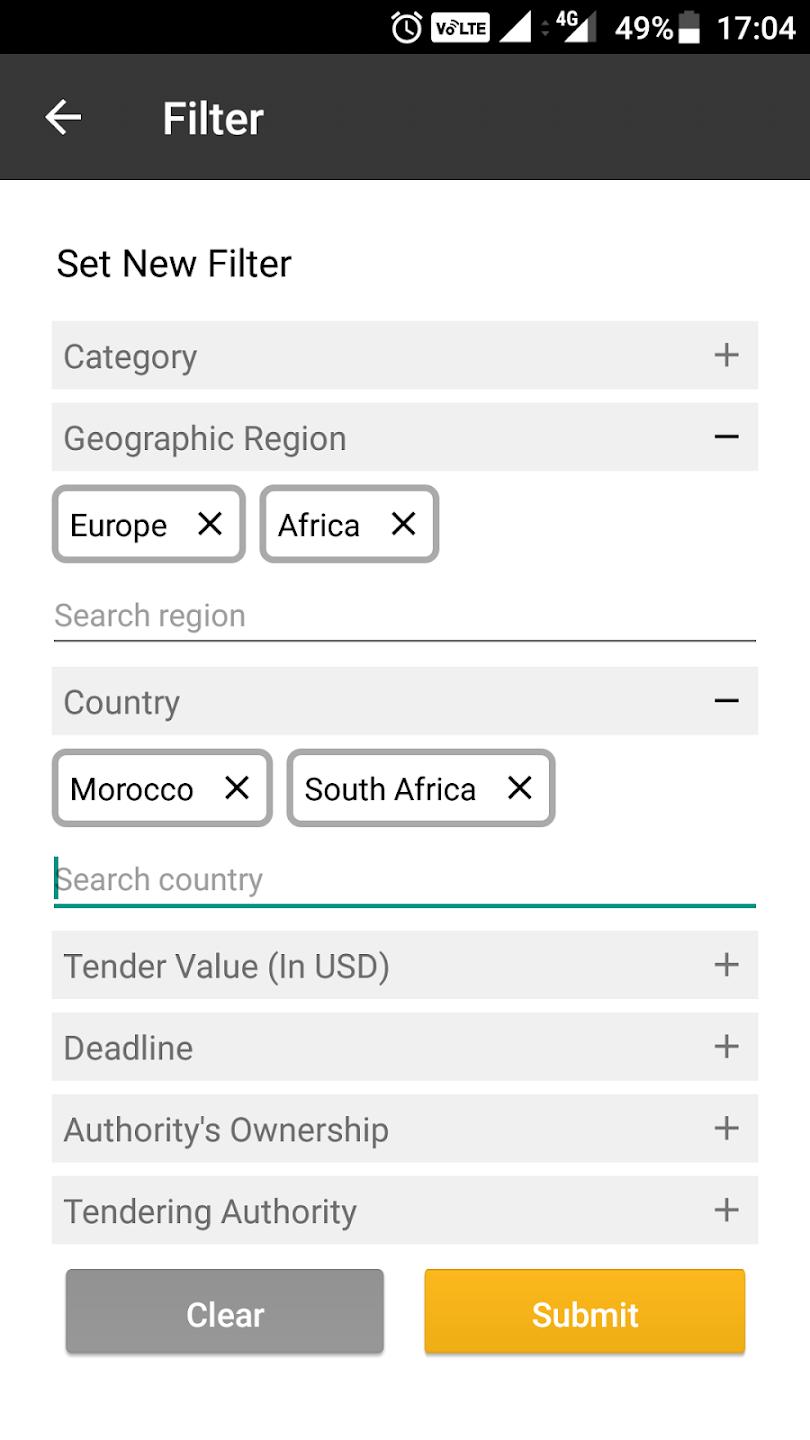Remove the South Africa country chip
Screen dimensions: 810x1440
pyautogui.click(x=520, y=788)
